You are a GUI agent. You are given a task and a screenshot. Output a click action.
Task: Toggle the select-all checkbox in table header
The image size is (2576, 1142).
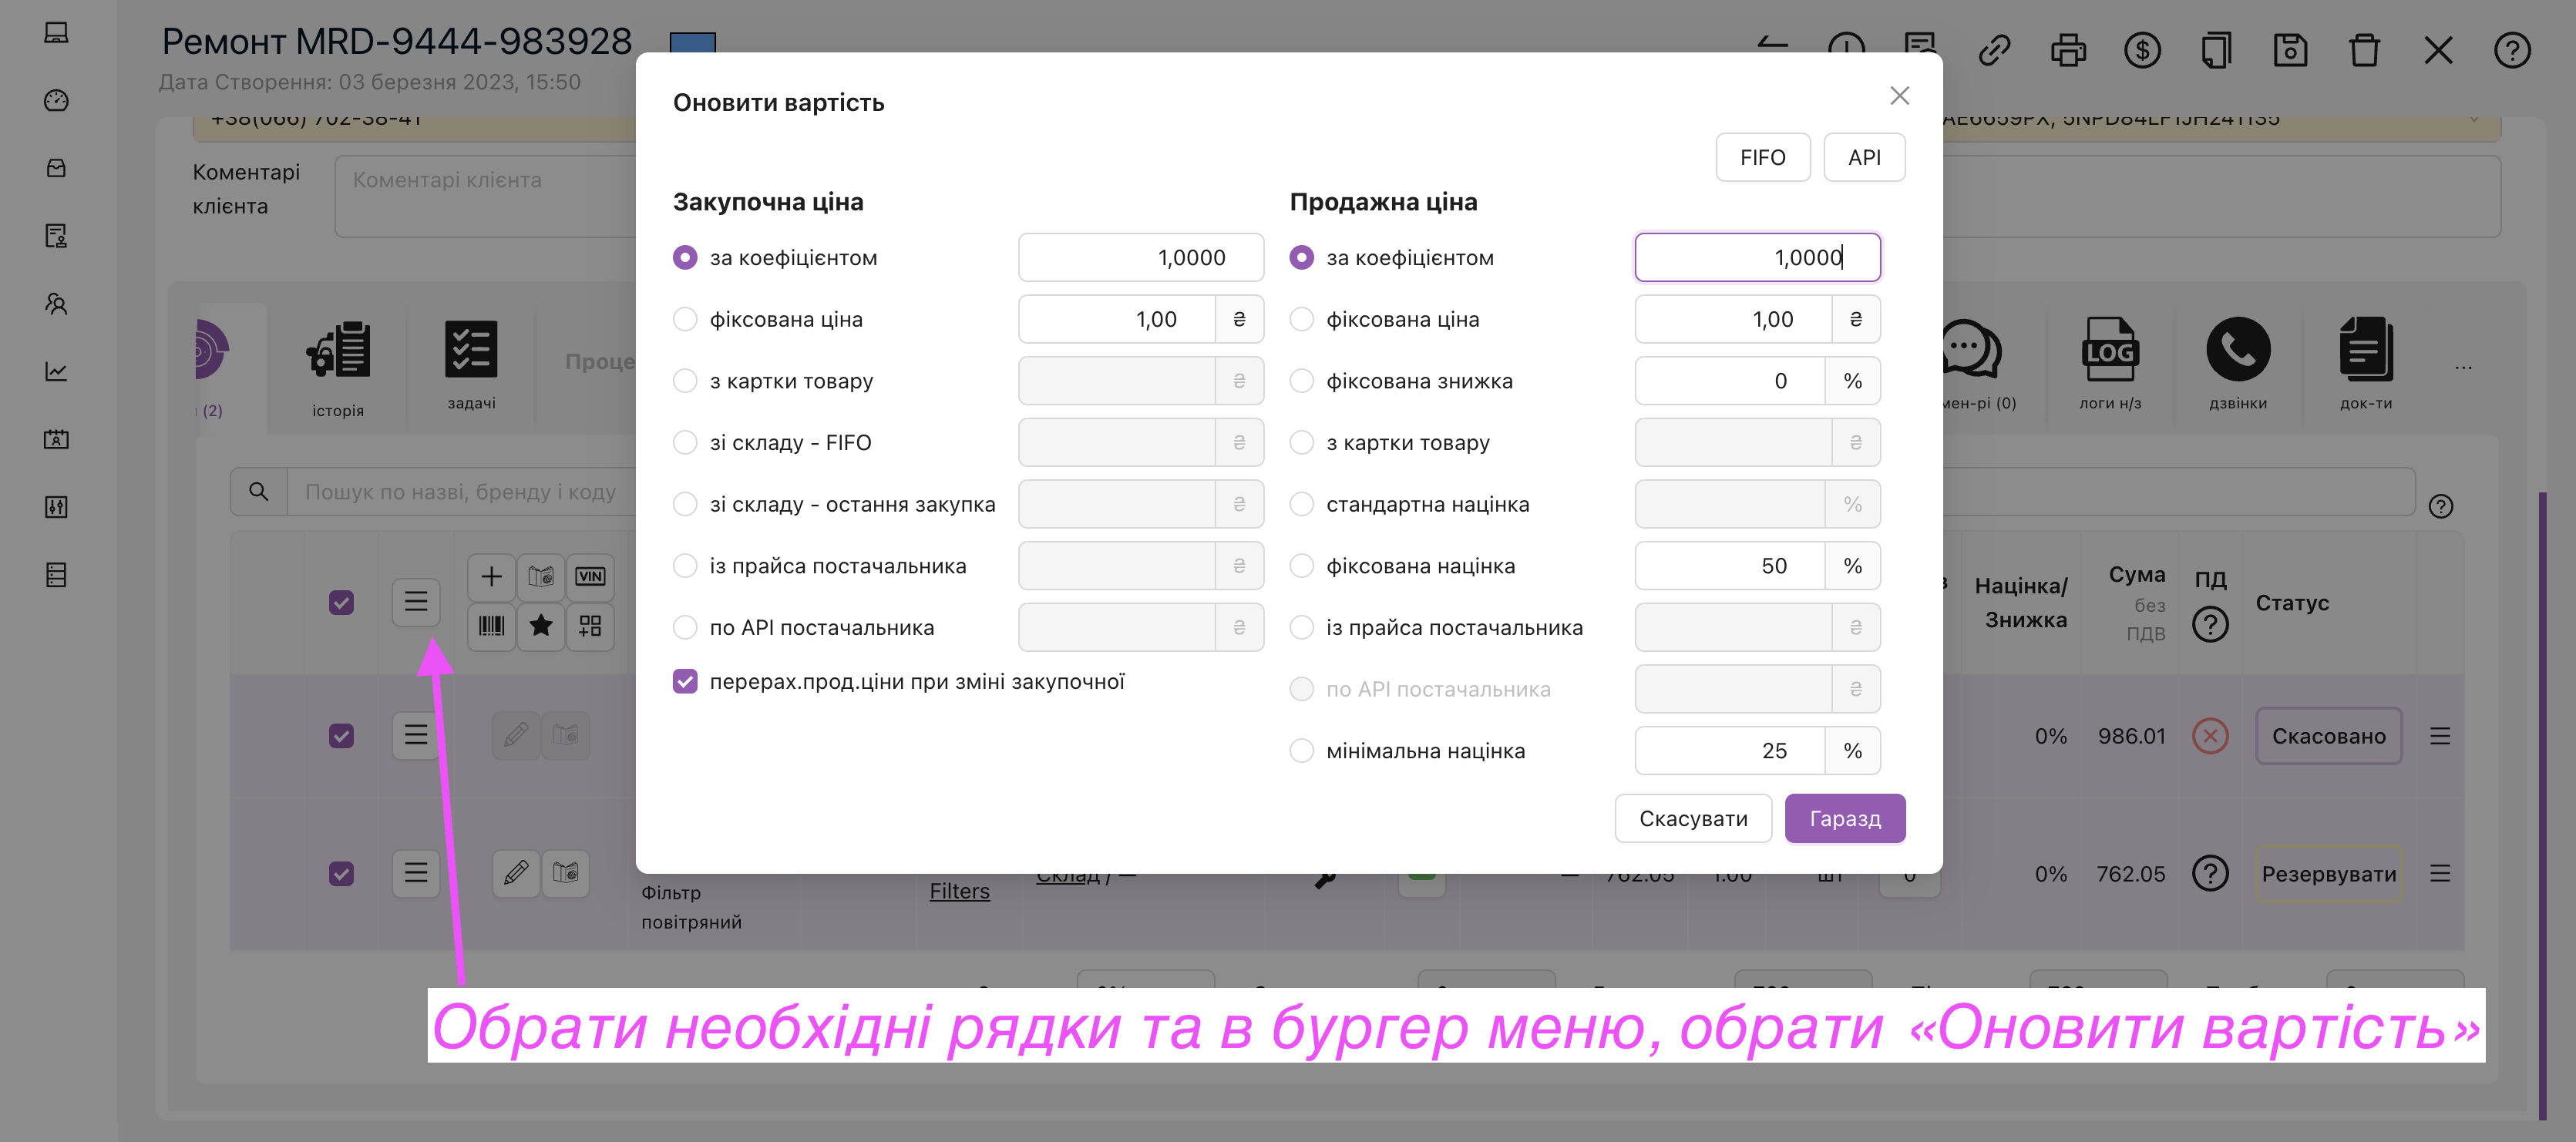click(341, 602)
